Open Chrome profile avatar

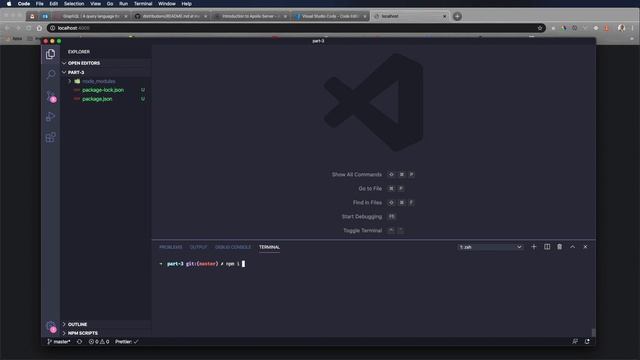pyautogui.click(x=621, y=28)
